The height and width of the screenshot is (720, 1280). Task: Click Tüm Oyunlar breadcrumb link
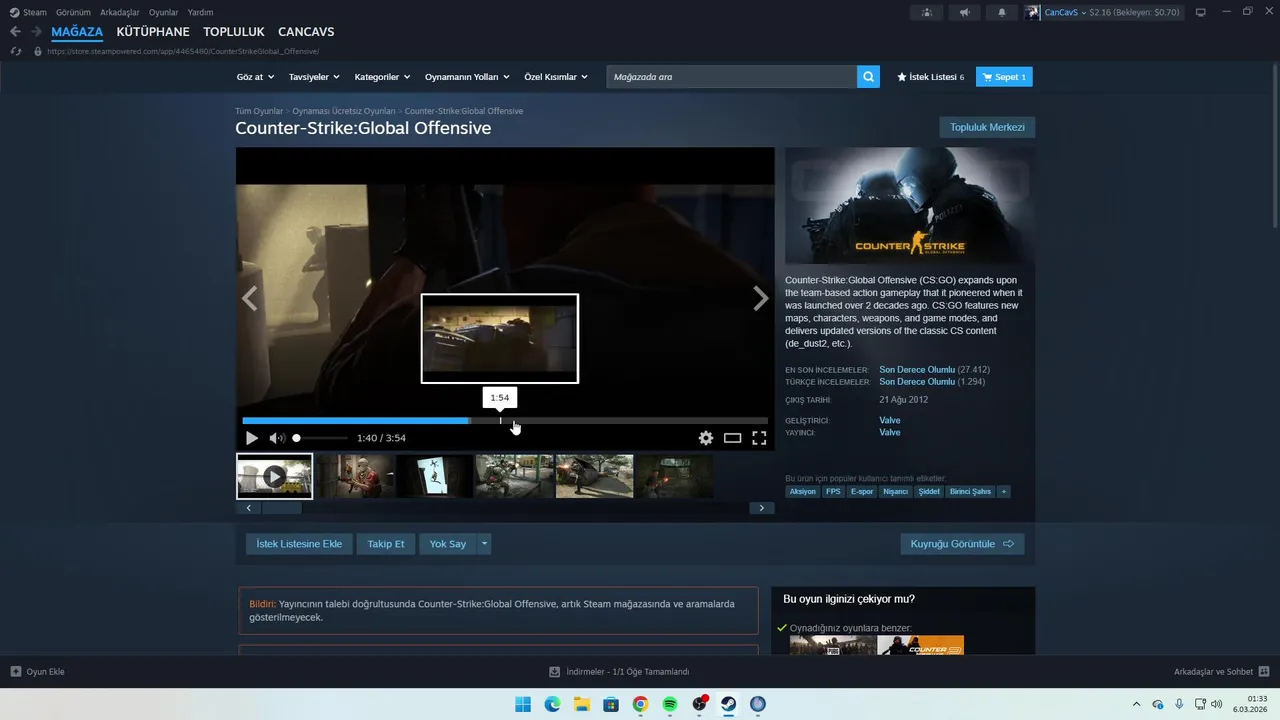pos(259,111)
